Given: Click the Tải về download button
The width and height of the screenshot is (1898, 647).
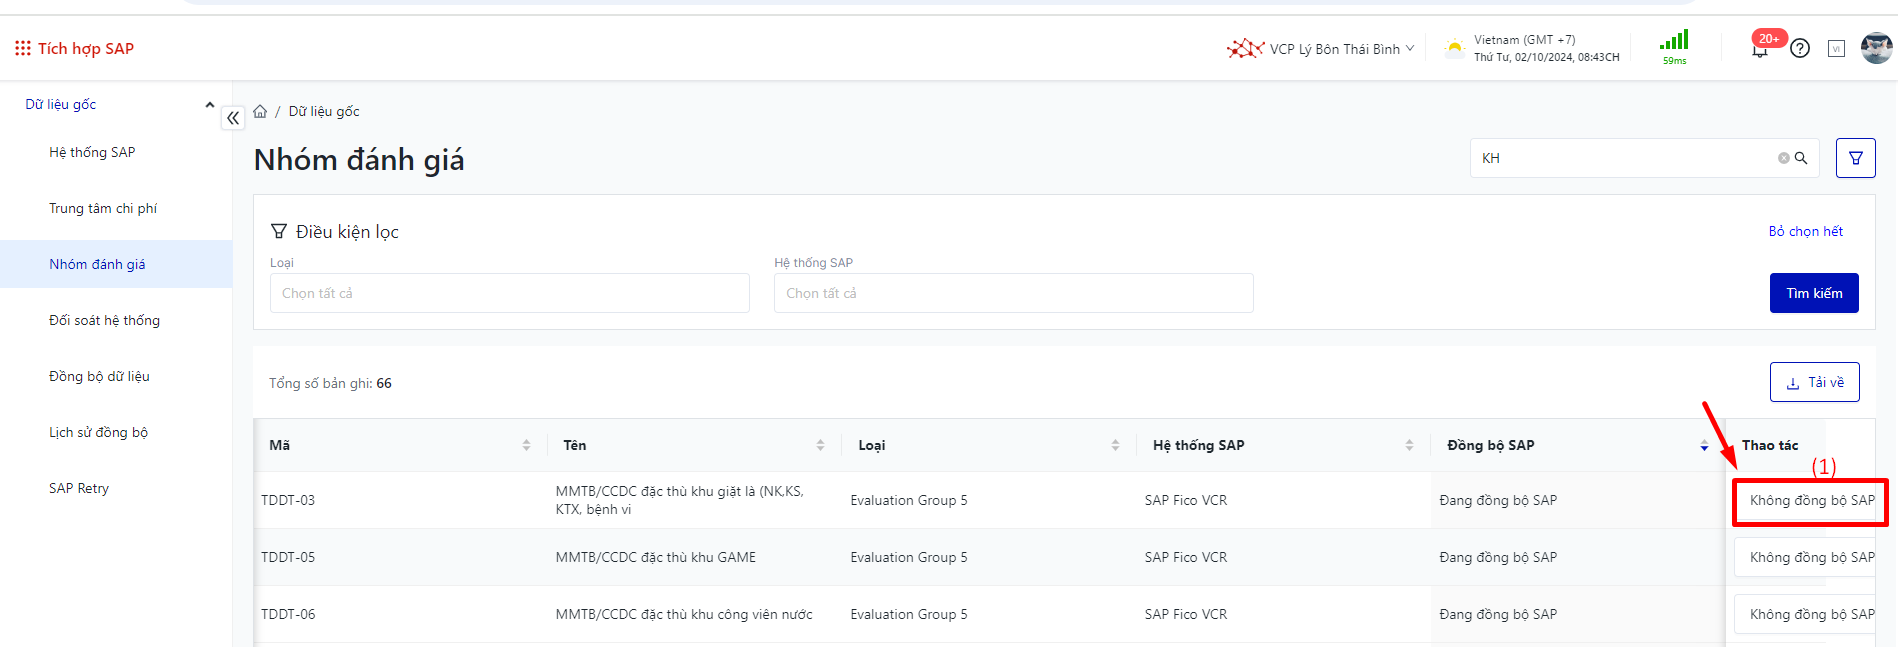Looking at the screenshot, I should point(1814,382).
